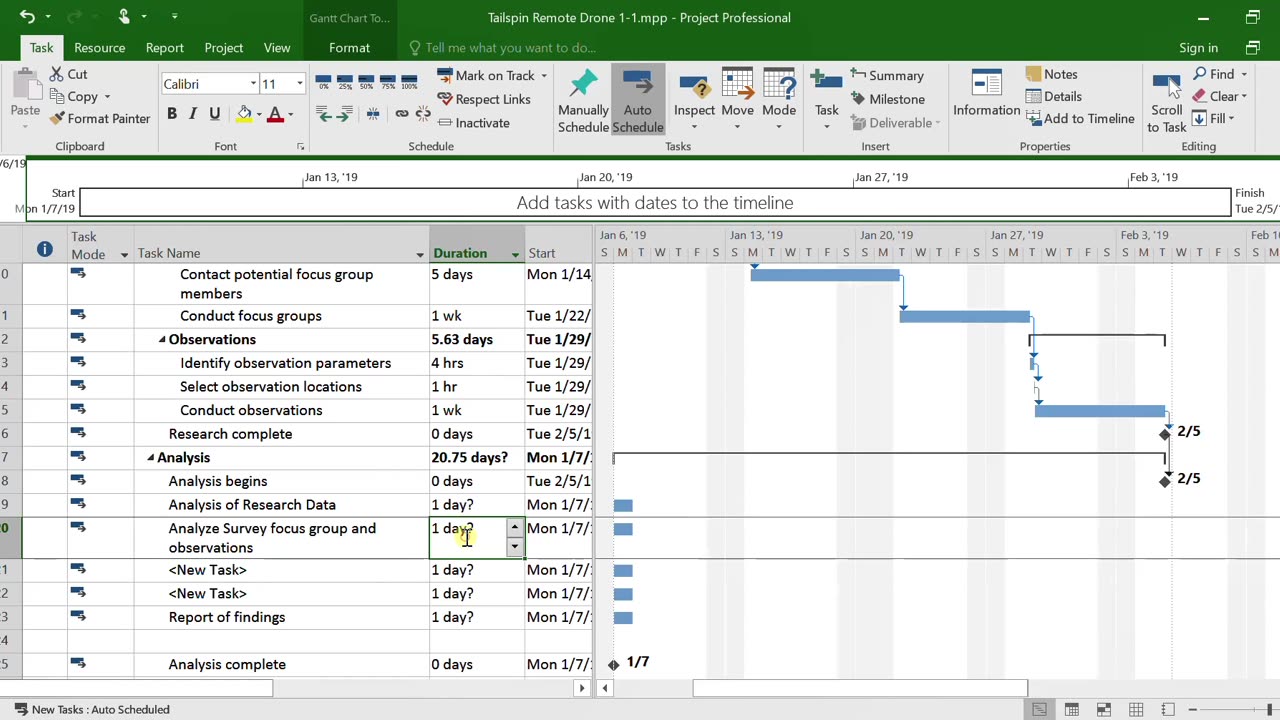Toggle Bold formatting
Screen dimensions: 1280x720
[172, 114]
